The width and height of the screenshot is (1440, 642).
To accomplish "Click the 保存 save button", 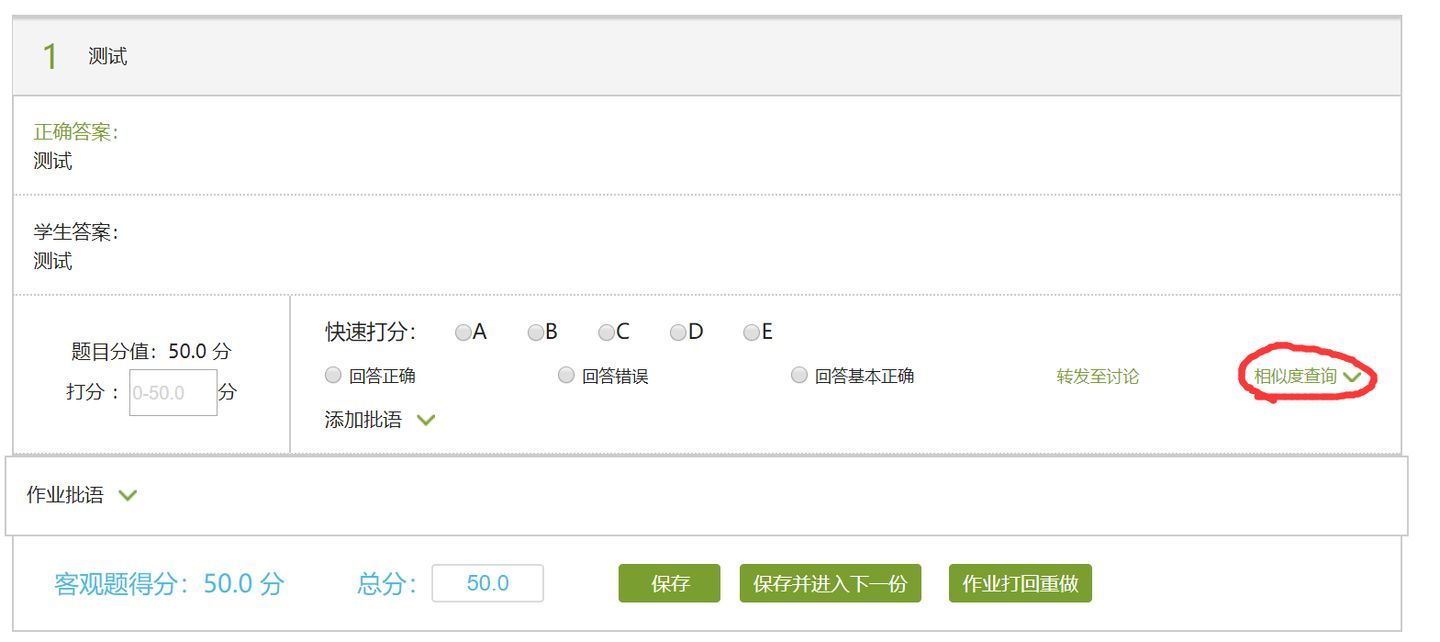I will coord(669,583).
